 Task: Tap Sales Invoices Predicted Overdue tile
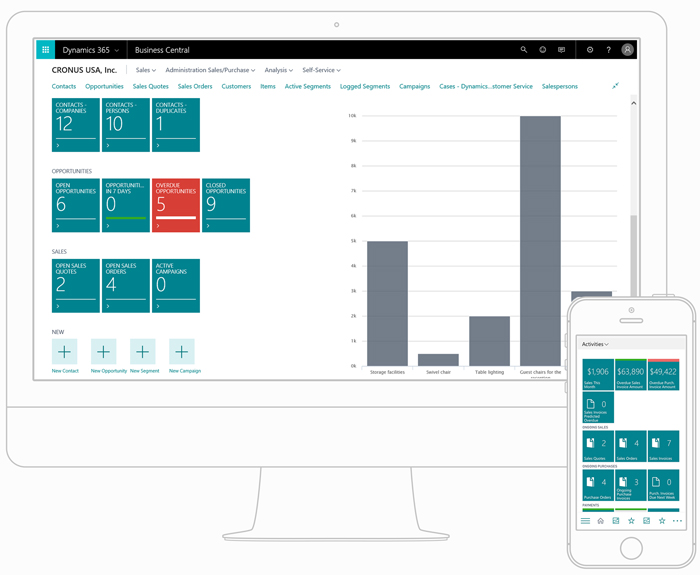tap(598, 408)
